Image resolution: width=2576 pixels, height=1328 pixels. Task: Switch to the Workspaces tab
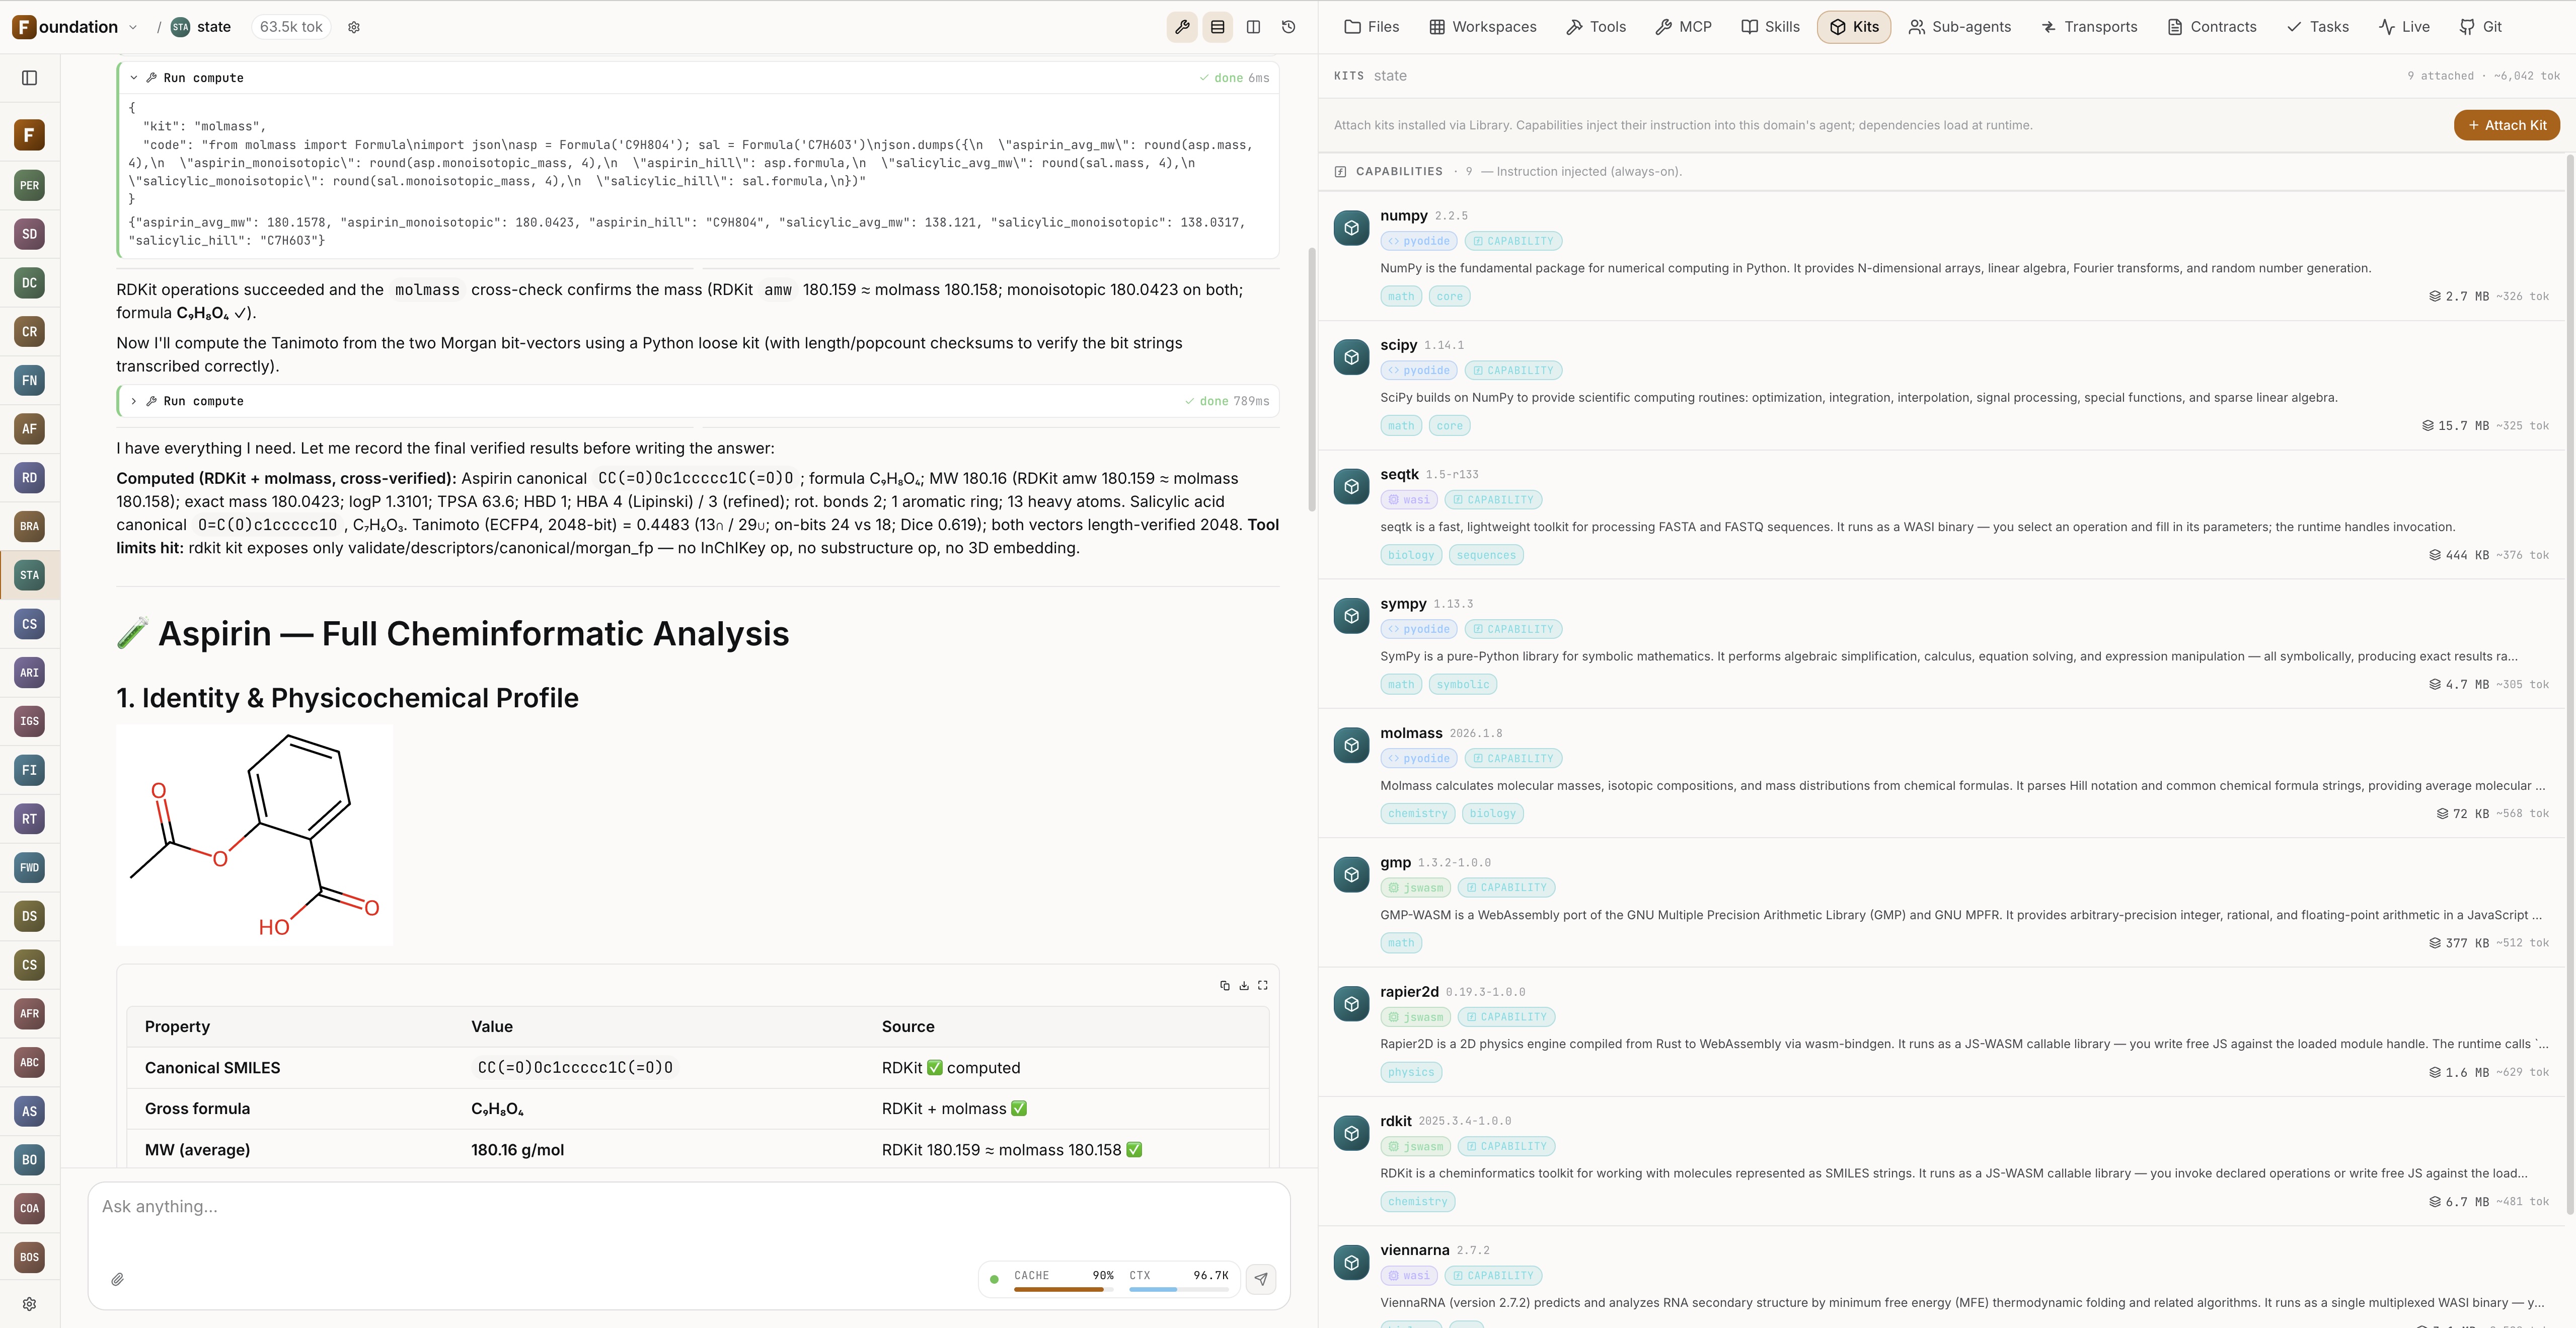click(x=1483, y=27)
